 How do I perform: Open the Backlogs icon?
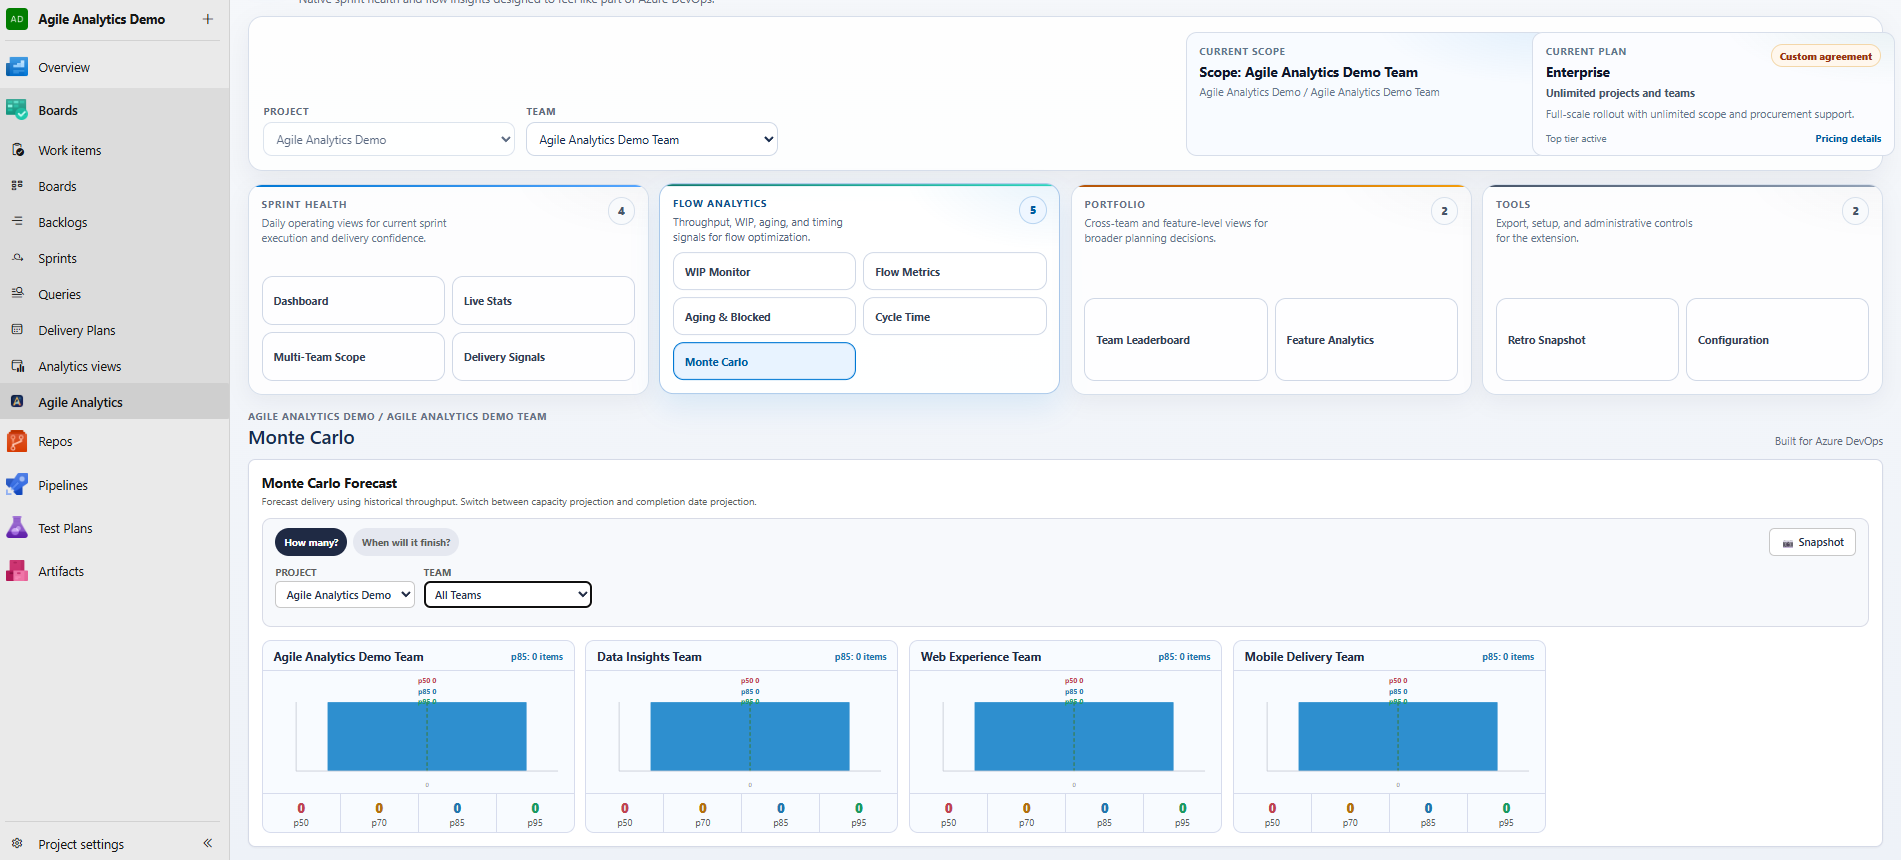tap(17, 222)
